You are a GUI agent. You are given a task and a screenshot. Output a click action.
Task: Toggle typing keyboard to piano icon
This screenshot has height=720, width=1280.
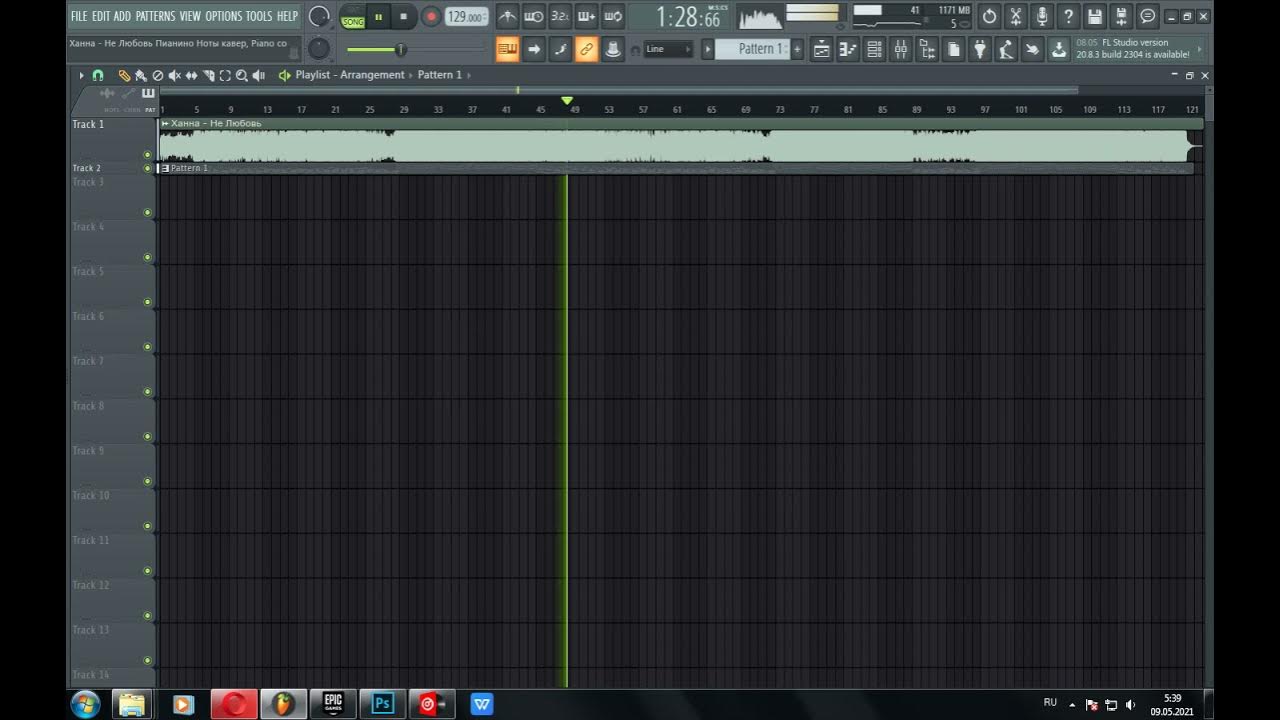(x=508, y=49)
